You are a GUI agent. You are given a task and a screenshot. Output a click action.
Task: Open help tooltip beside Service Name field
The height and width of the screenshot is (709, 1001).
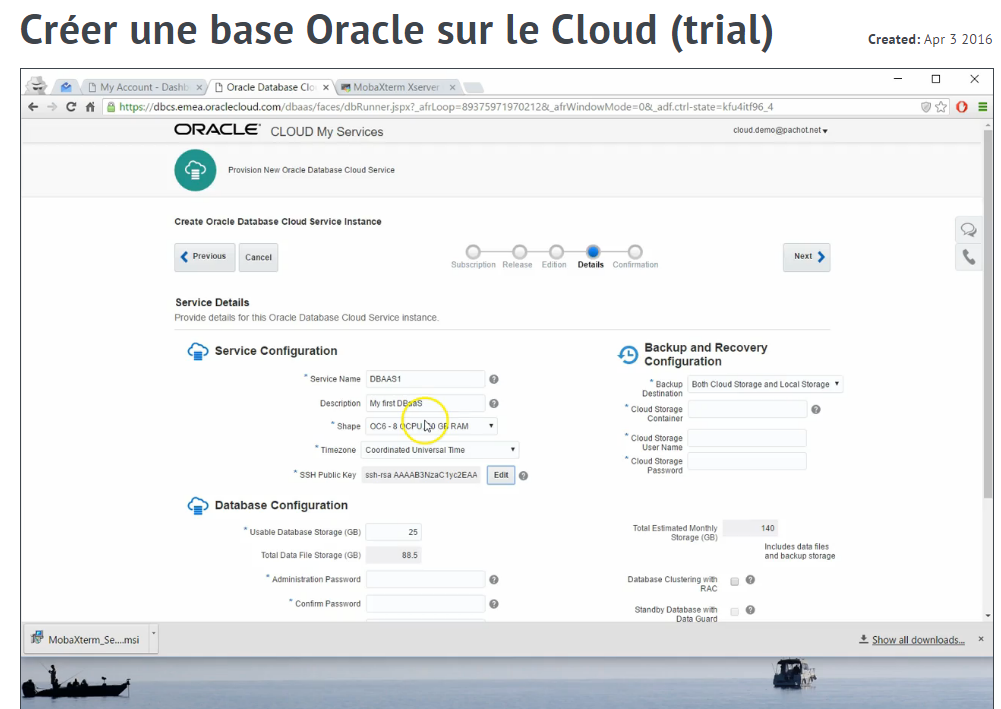click(493, 379)
